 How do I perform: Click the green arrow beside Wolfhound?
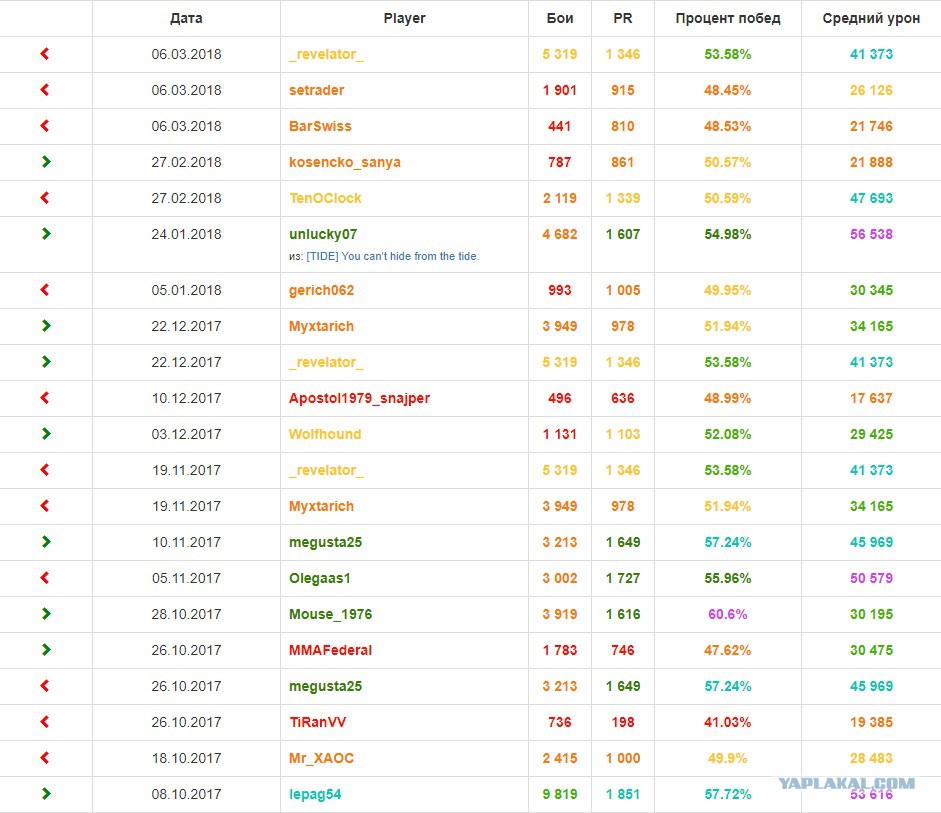click(46, 434)
